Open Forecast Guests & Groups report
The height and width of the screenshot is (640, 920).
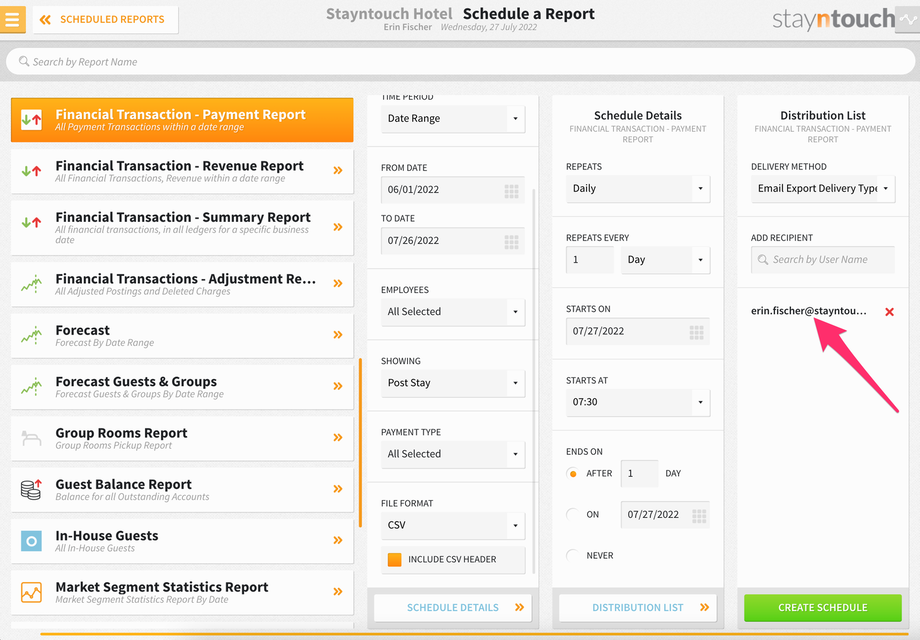click(182, 387)
